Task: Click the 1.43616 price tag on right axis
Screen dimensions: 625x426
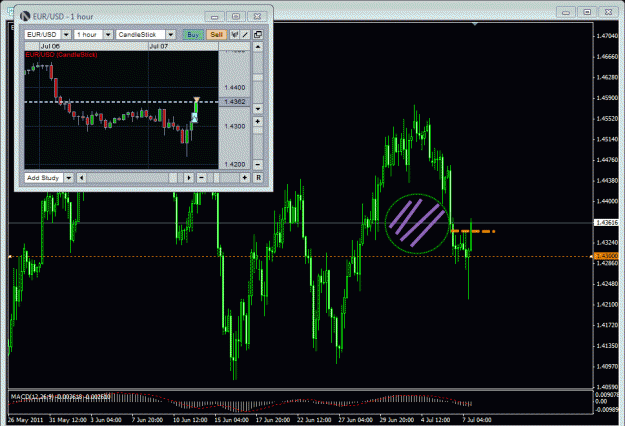Action: point(606,222)
